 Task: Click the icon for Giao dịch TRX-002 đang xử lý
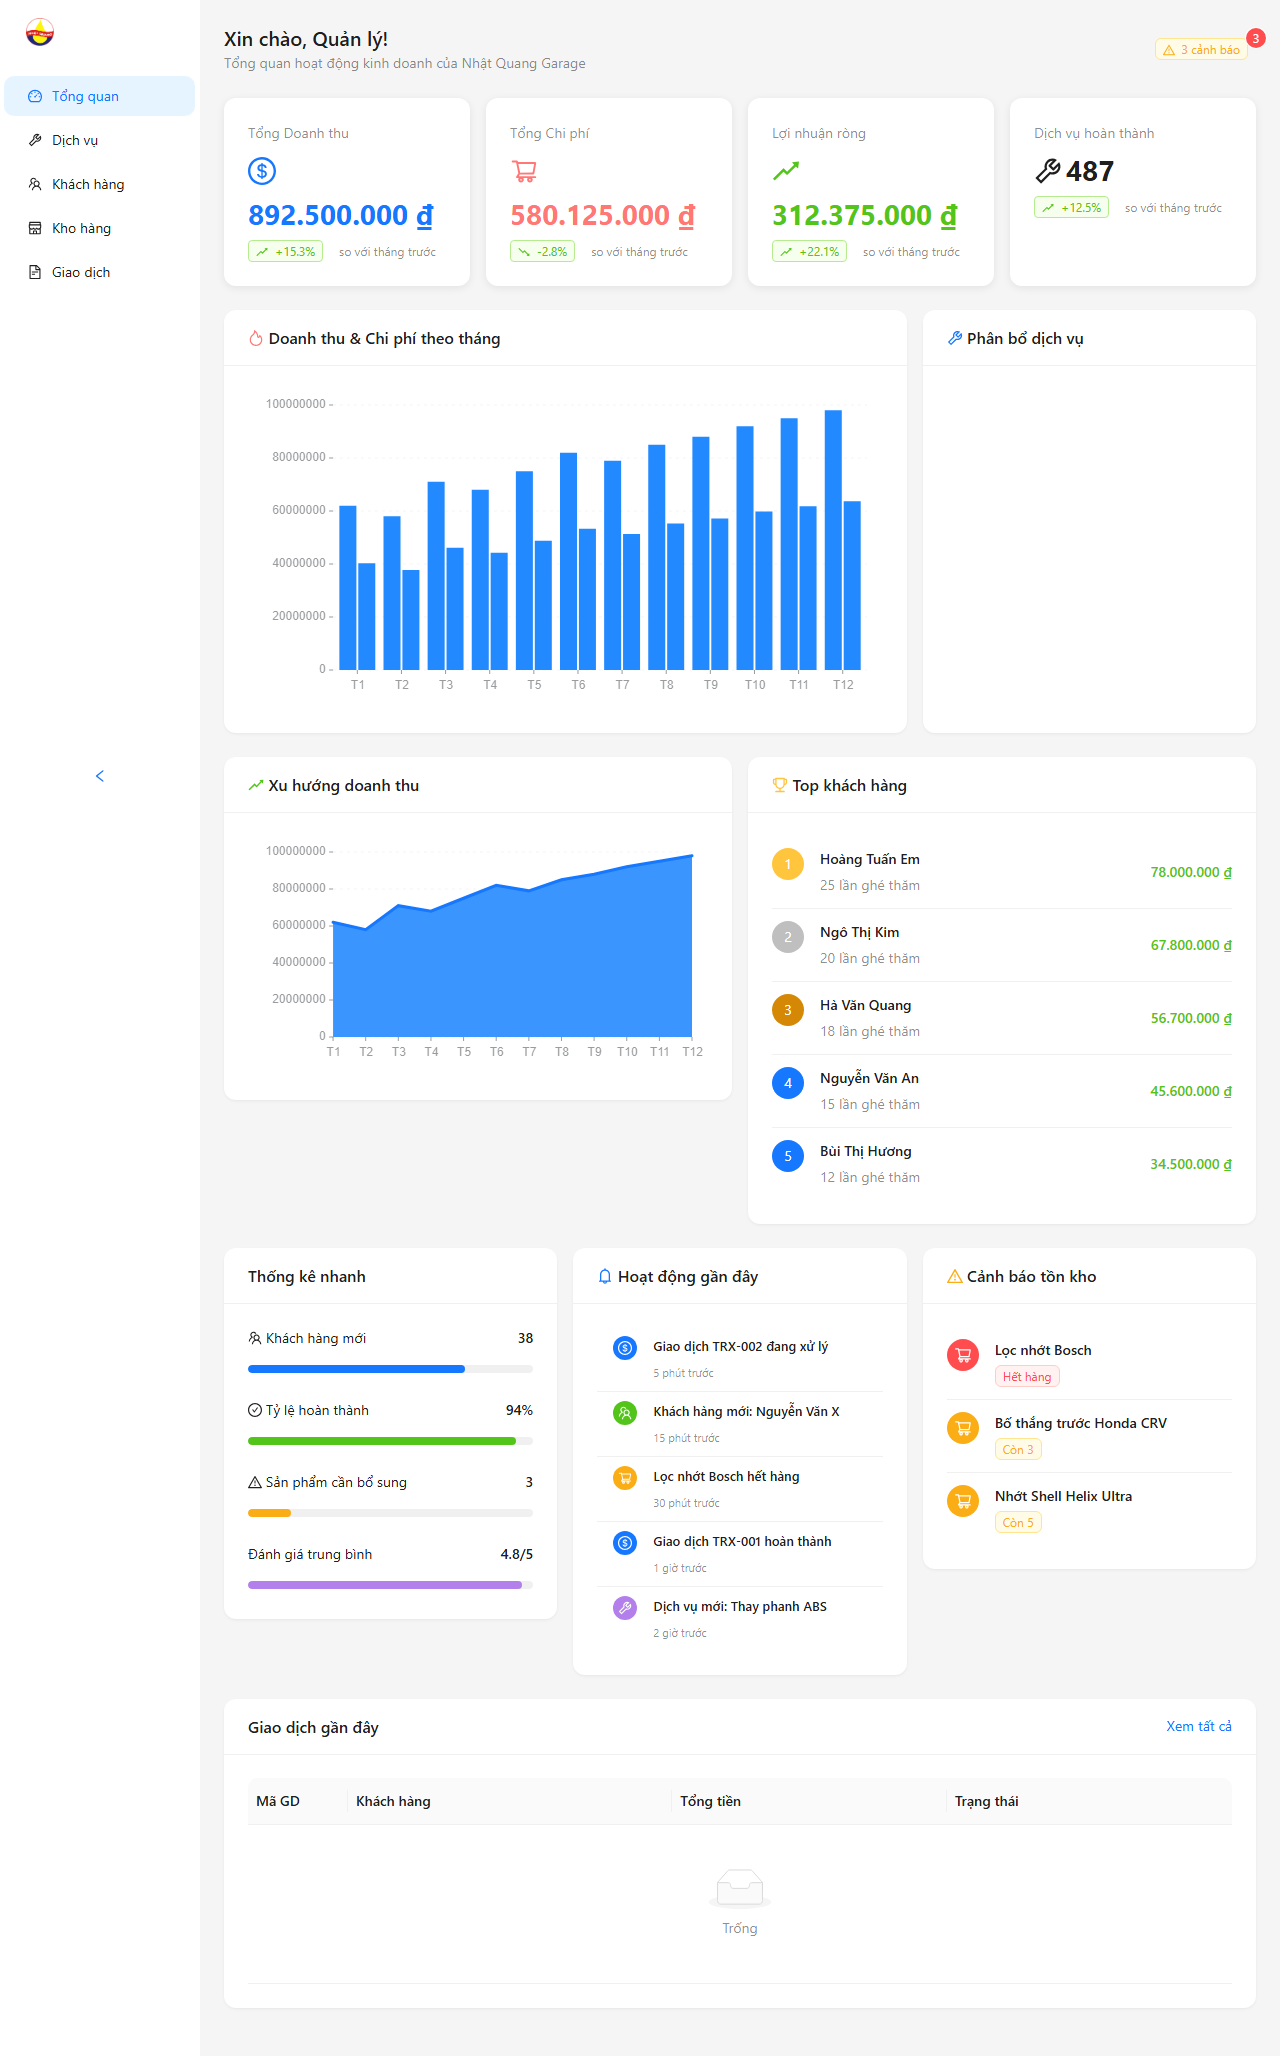pyautogui.click(x=625, y=1348)
